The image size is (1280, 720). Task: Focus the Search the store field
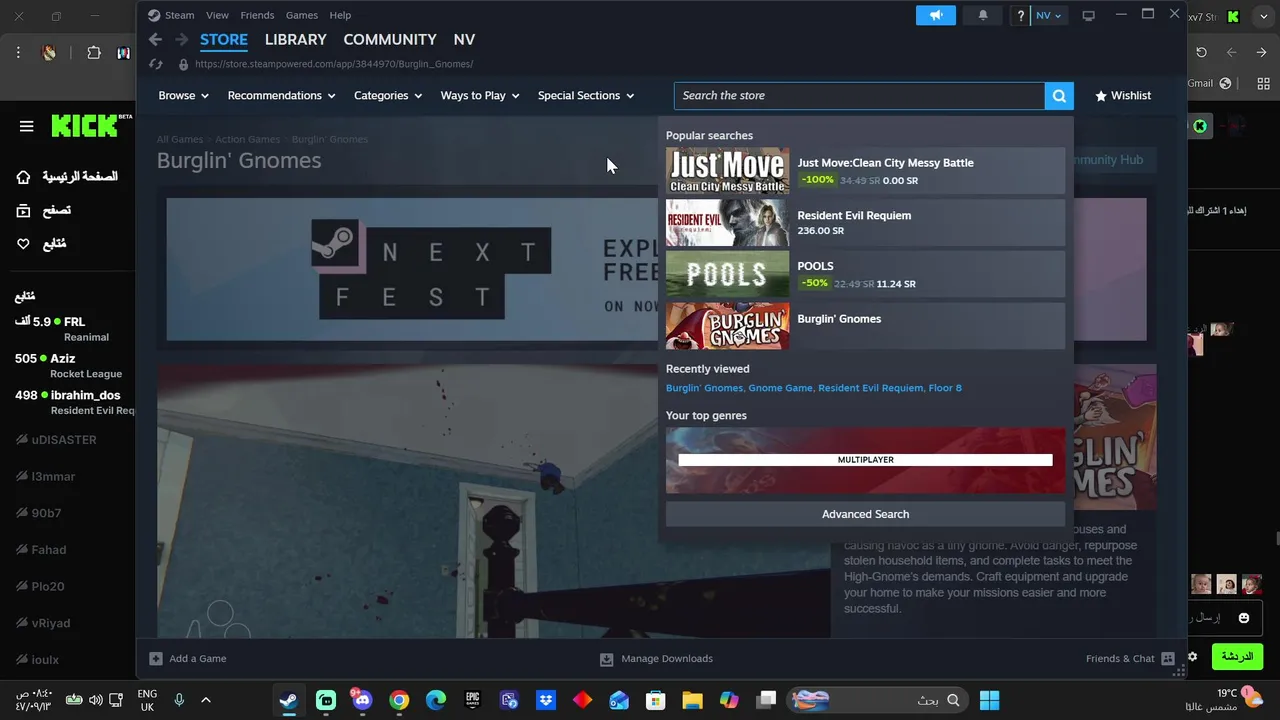click(859, 96)
